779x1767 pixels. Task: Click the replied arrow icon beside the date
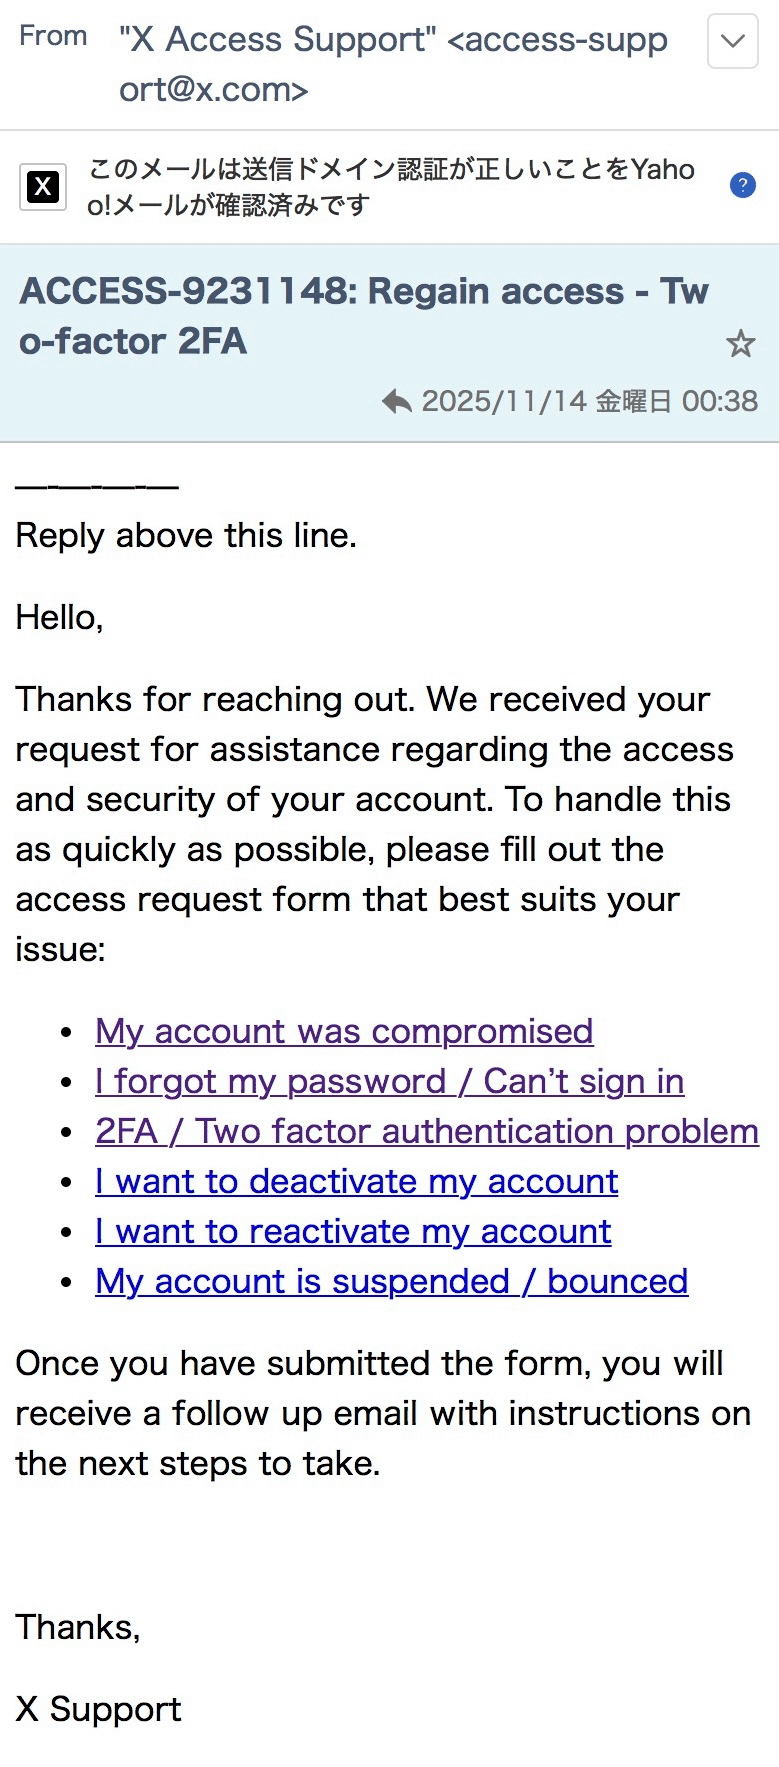[397, 402]
